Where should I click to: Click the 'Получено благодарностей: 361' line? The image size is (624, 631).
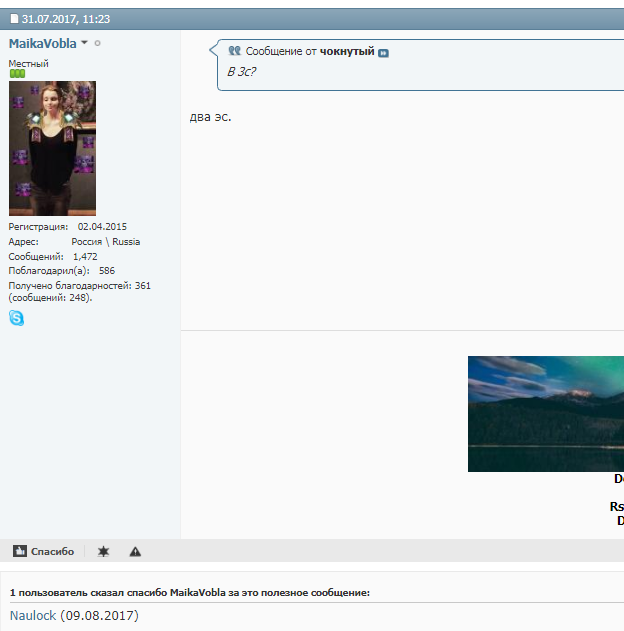point(80,286)
